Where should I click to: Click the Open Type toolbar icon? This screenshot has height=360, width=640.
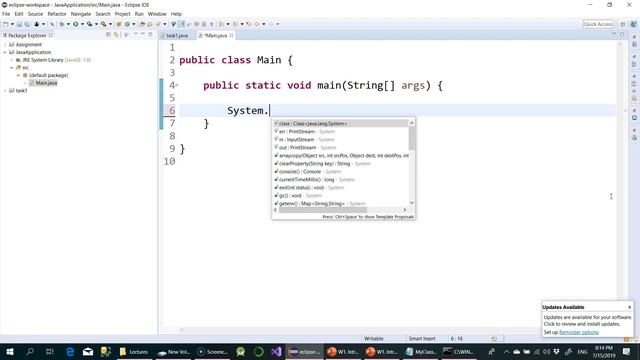[142, 24]
